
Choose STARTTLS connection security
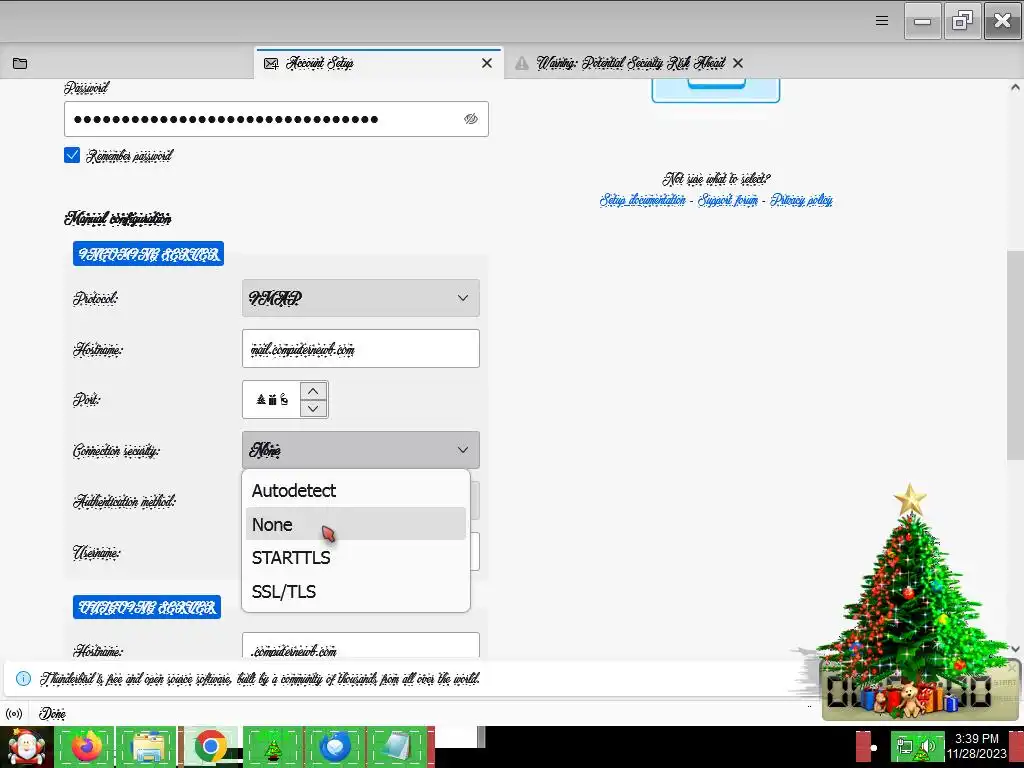pos(355,558)
